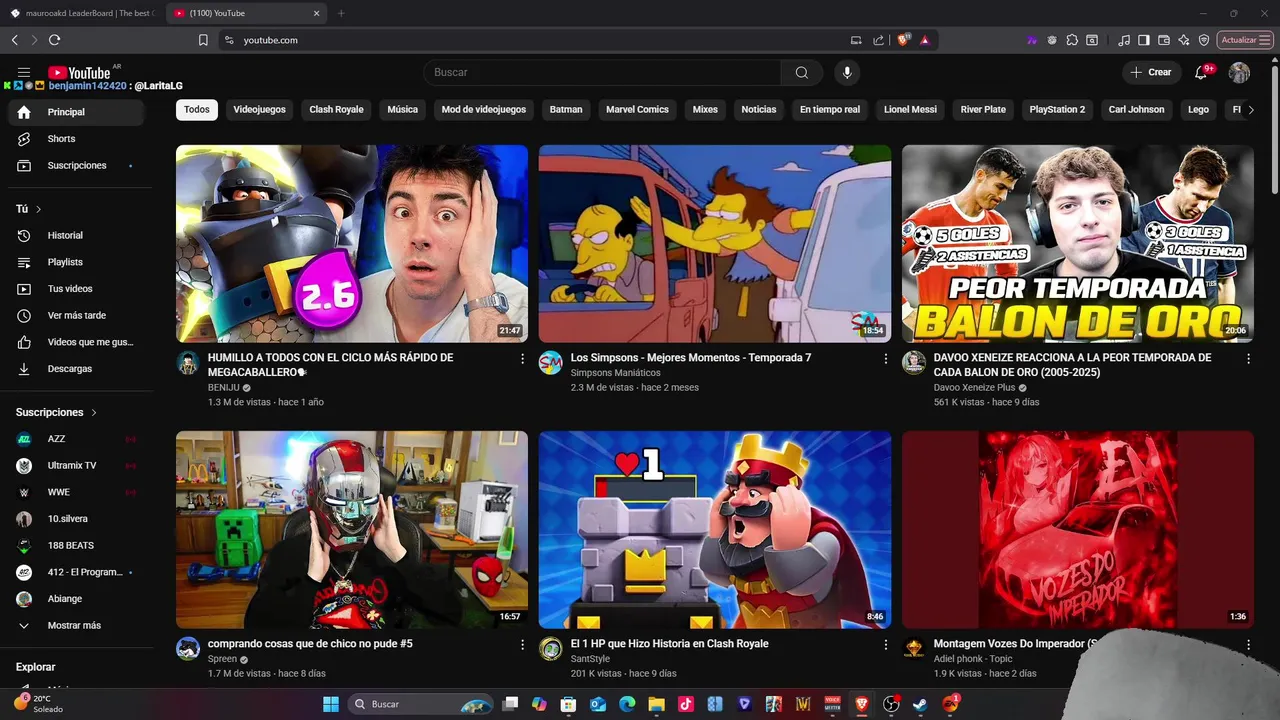Open the YouTube hamburger guide menu
The height and width of the screenshot is (720, 1280).
pyautogui.click(x=24, y=73)
